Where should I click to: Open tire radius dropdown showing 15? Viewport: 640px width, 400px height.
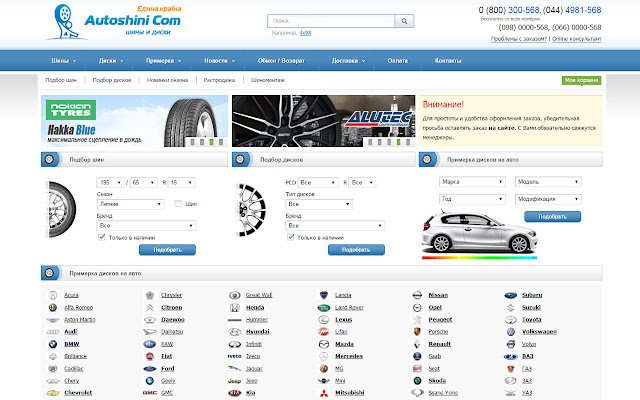click(x=182, y=182)
